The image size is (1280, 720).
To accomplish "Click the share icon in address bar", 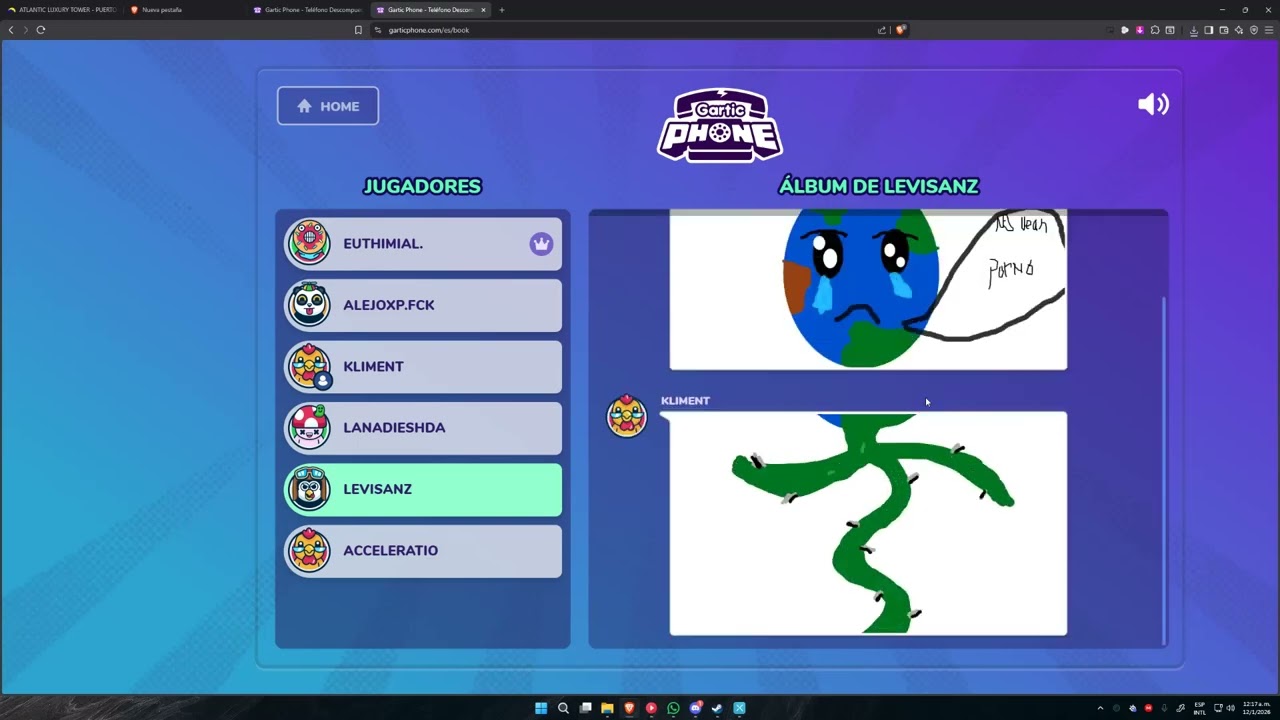I will coord(882,30).
